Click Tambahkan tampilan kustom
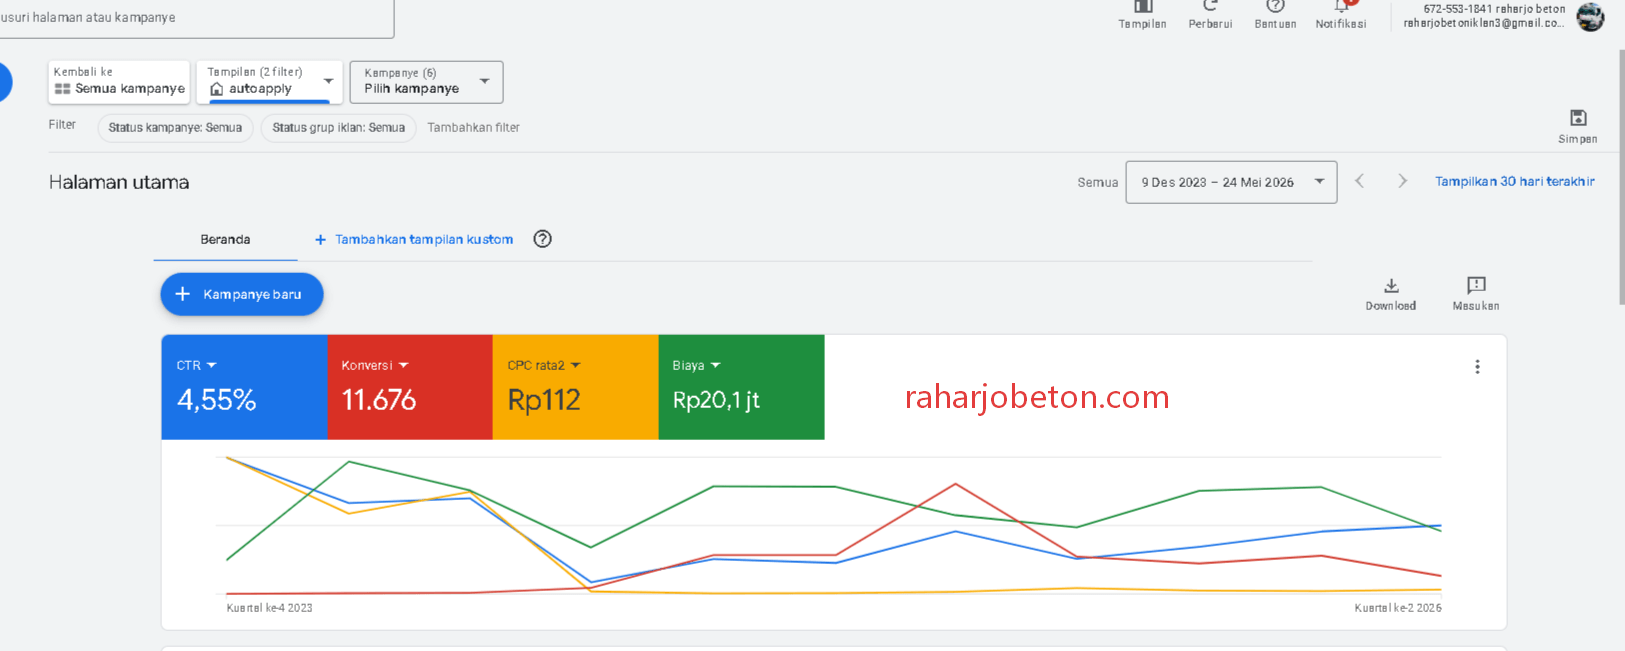This screenshot has height=651, width=1625. (414, 240)
